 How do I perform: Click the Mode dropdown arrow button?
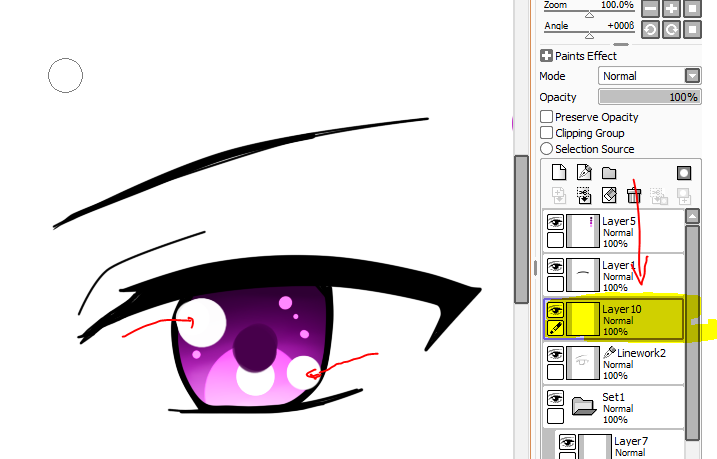[692, 76]
